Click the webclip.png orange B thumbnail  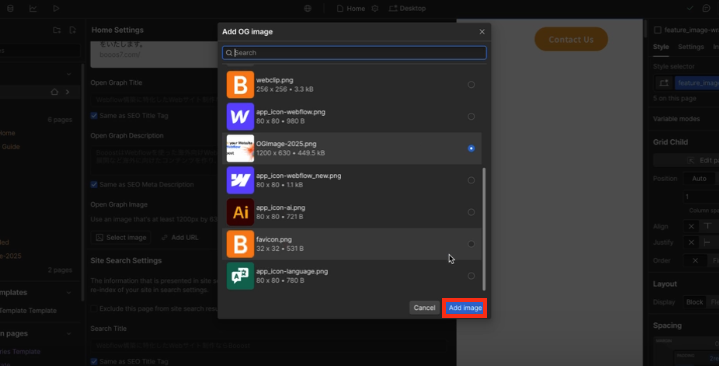click(x=240, y=84)
